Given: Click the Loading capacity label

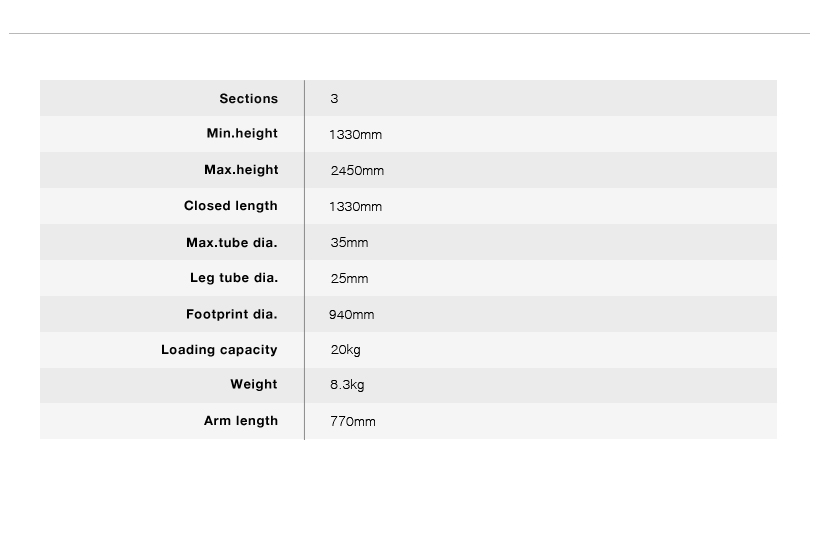Looking at the screenshot, I should click(219, 350).
